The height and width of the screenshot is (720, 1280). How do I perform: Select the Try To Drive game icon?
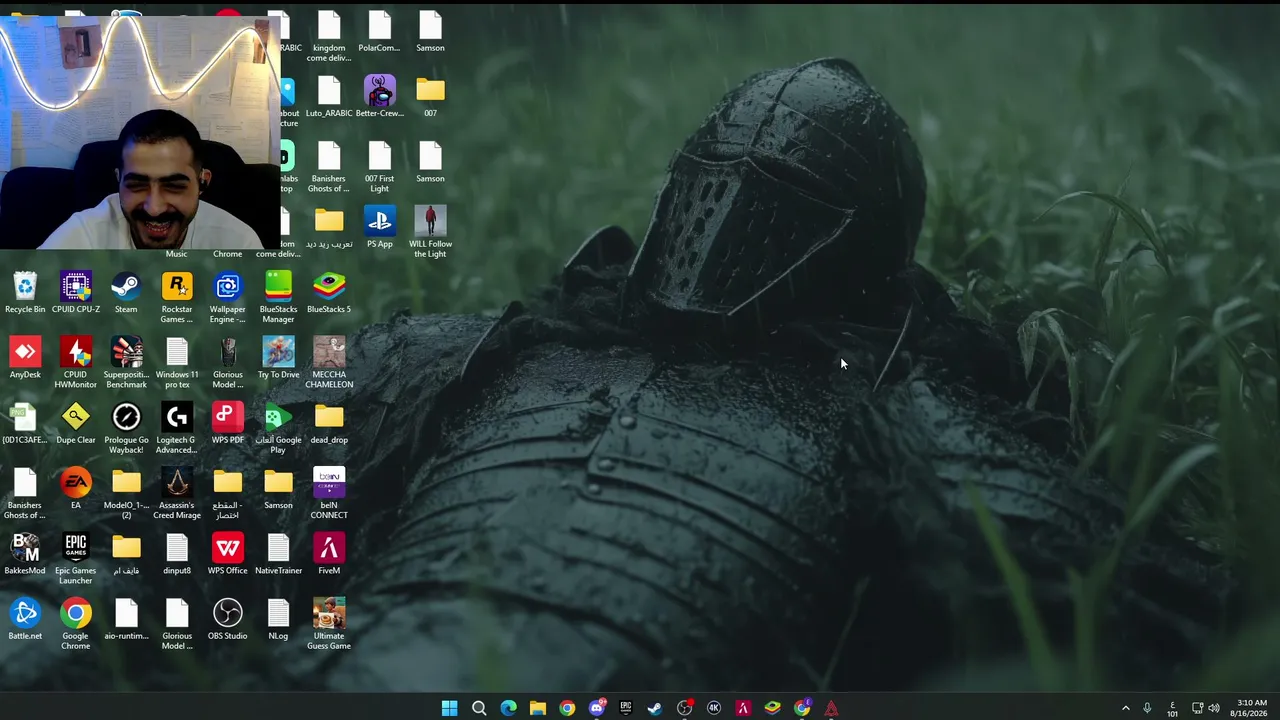(x=278, y=358)
